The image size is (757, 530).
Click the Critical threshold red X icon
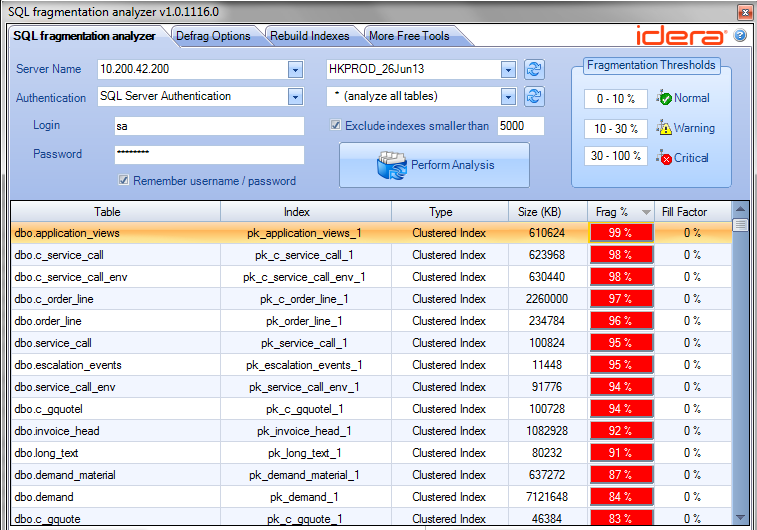click(x=664, y=157)
